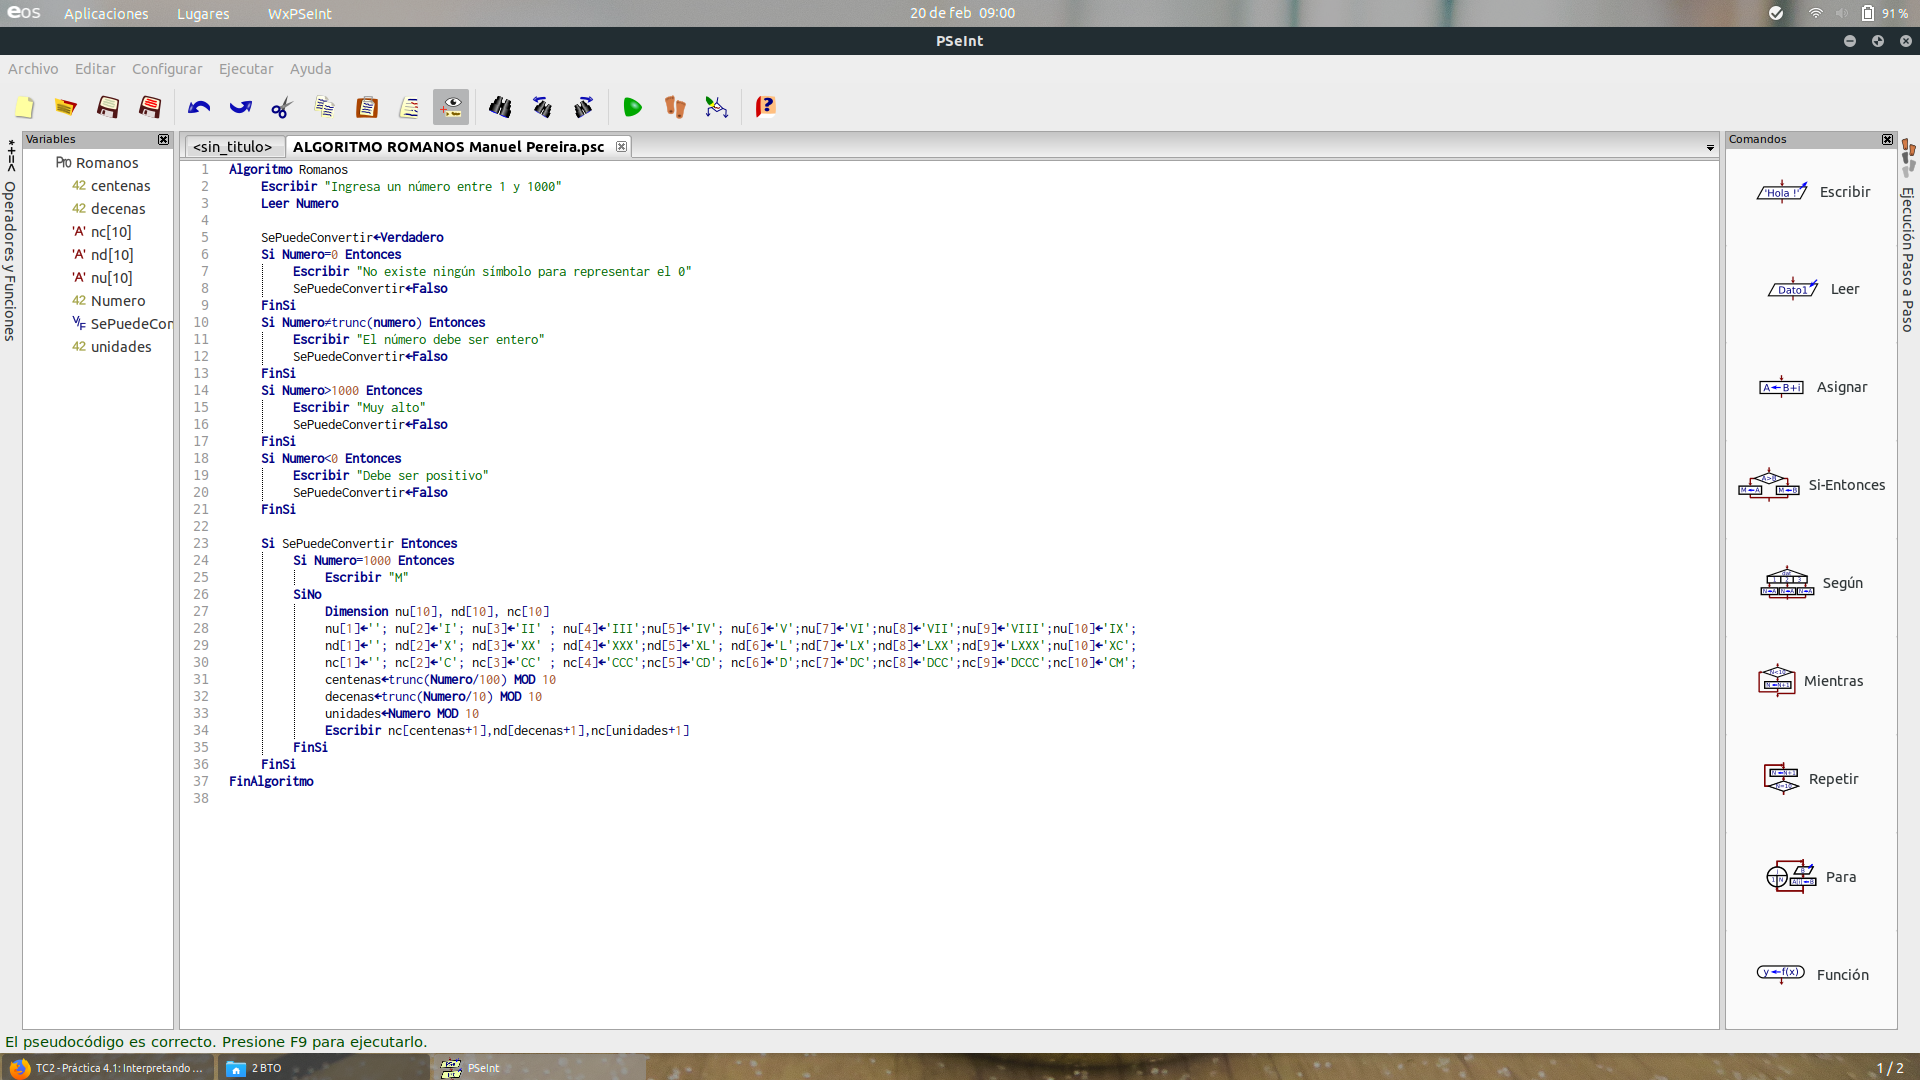Click the Run (green play) toolbar icon
The height and width of the screenshot is (1080, 1920).
[x=632, y=107]
